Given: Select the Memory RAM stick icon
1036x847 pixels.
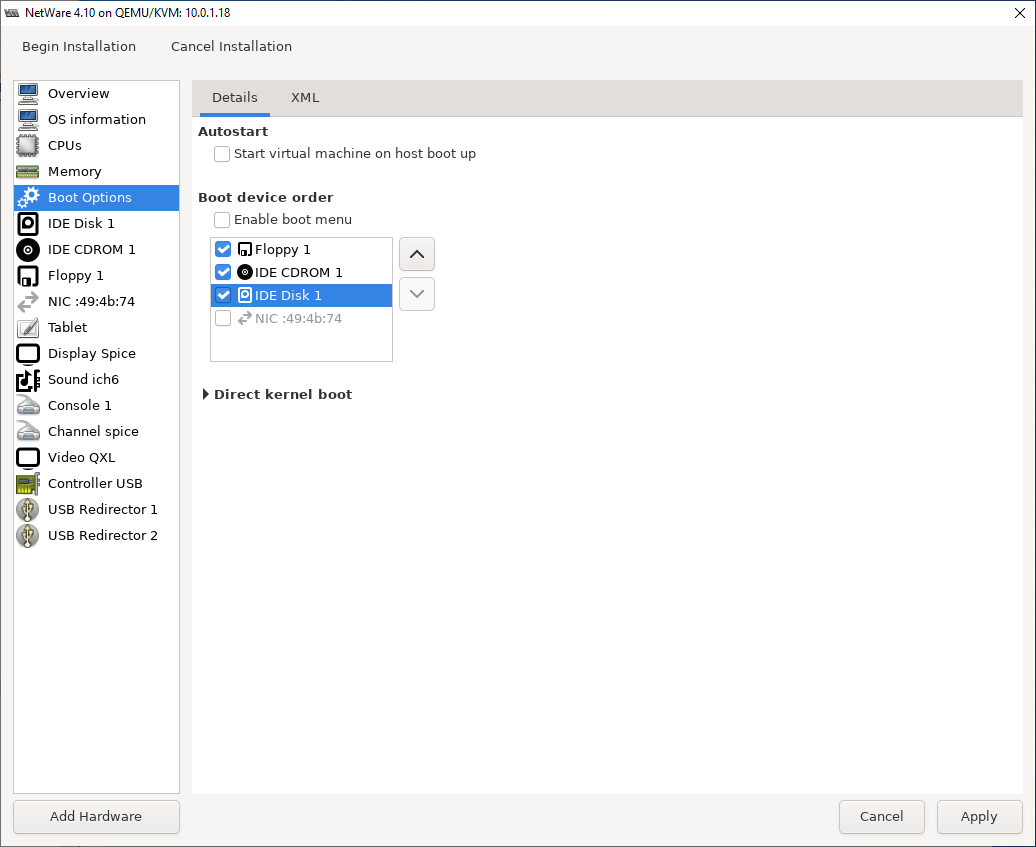Looking at the screenshot, I should (28, 172).
